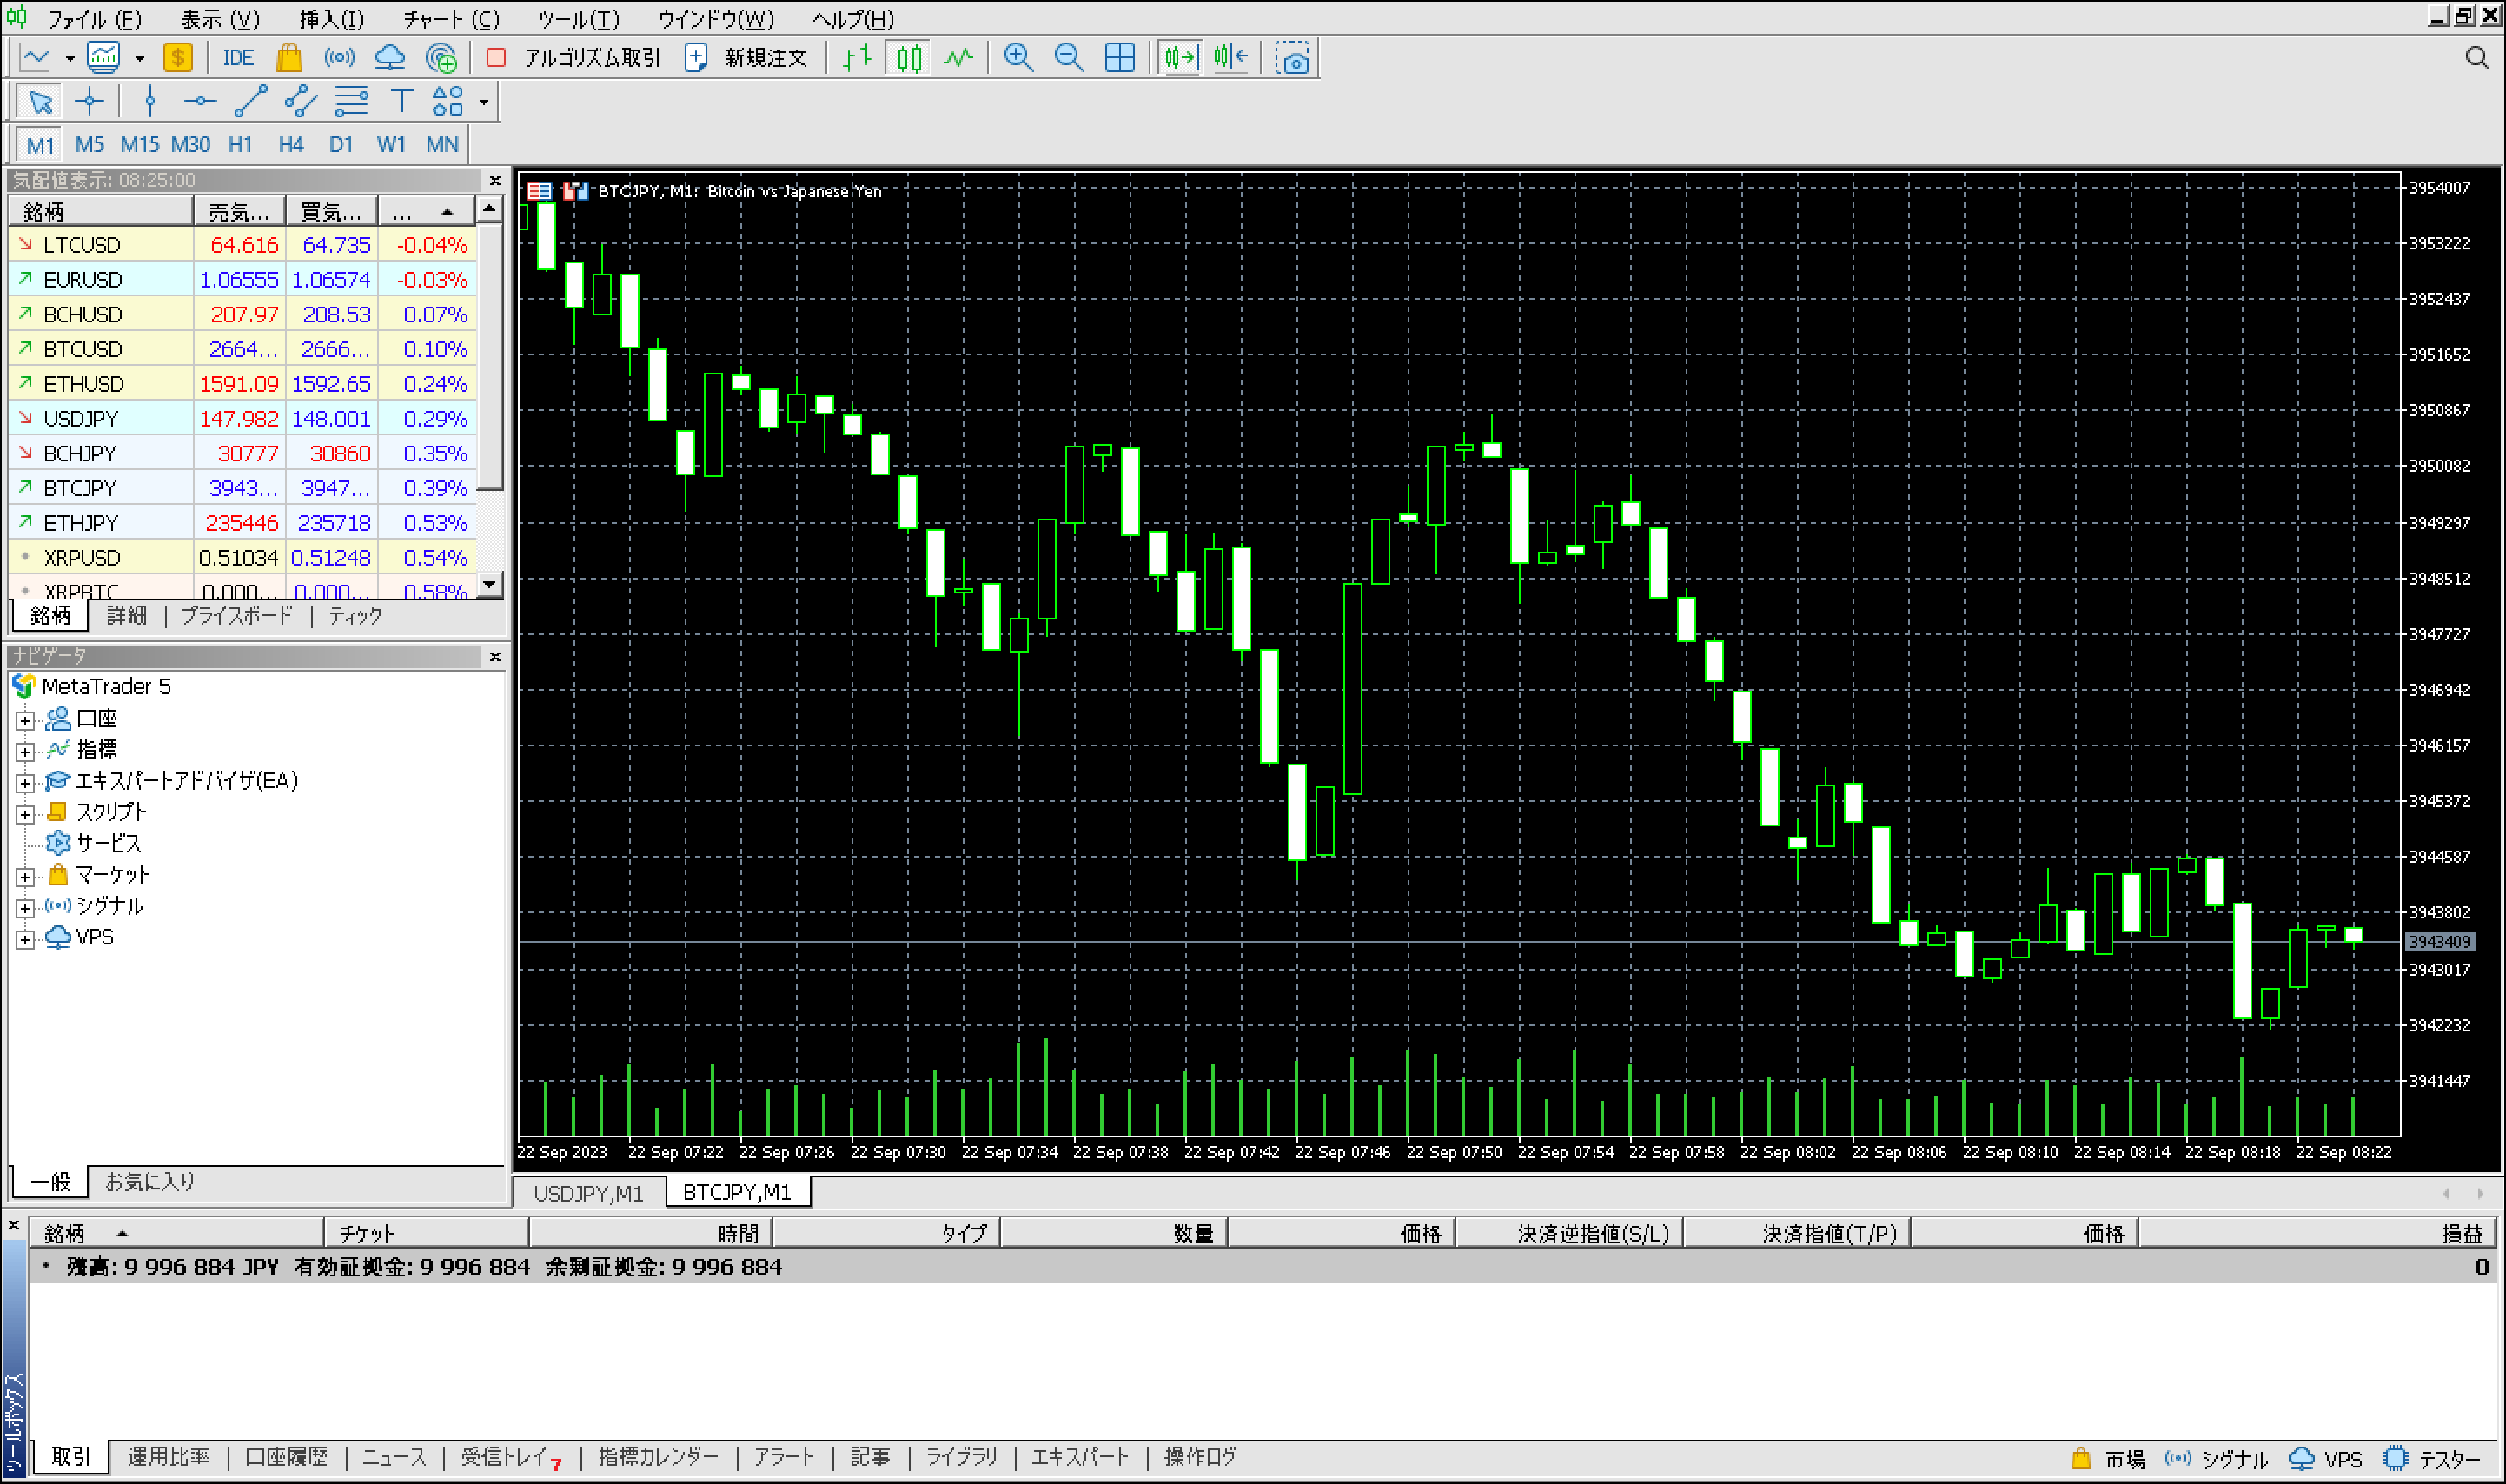Select the text label tool

pos(401,101)
